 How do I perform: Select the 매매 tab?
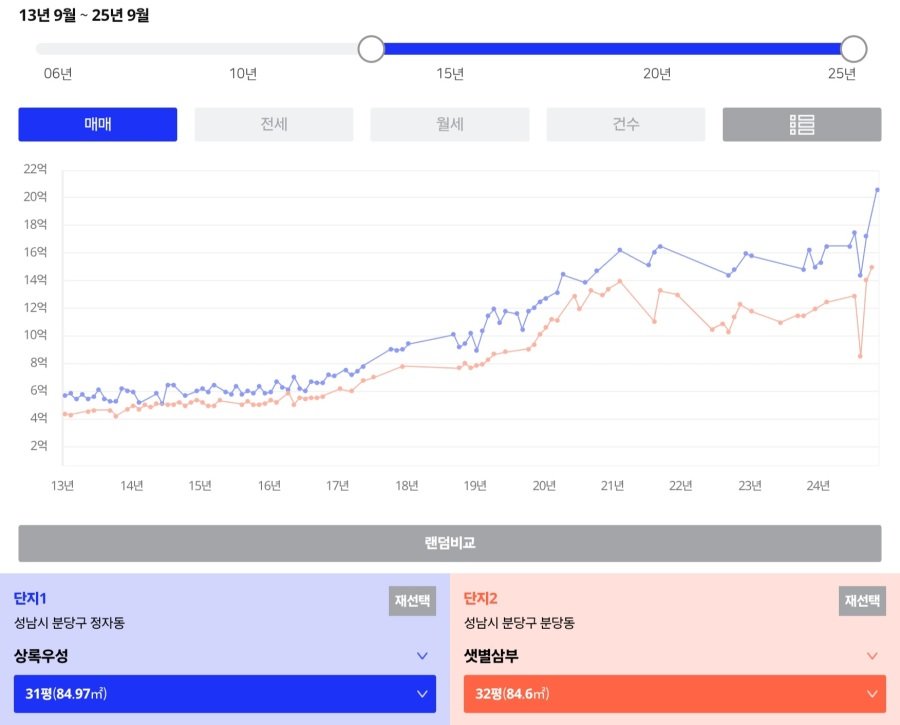pos(98,125)
